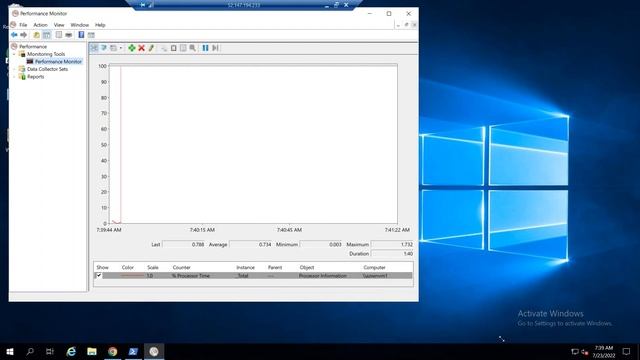Click the Color column header

click(128, 267)
